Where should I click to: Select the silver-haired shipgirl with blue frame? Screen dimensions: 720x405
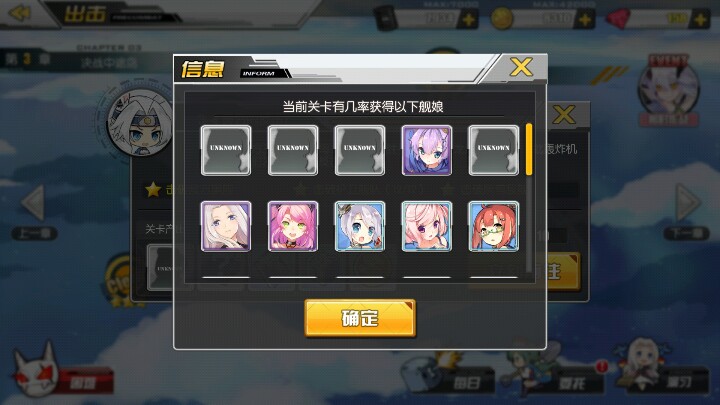(360, 226)
